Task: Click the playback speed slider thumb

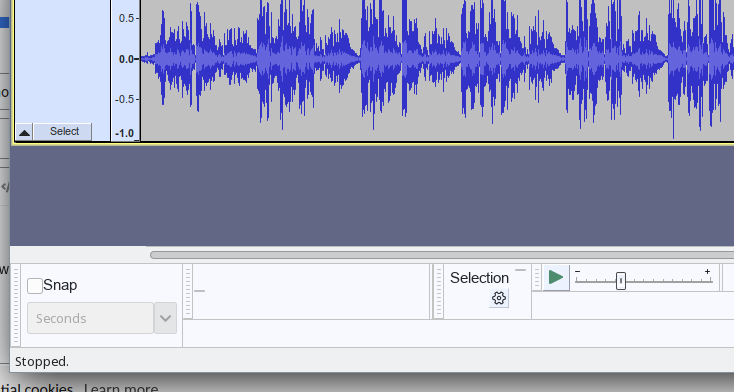Action: coord(621,281)
